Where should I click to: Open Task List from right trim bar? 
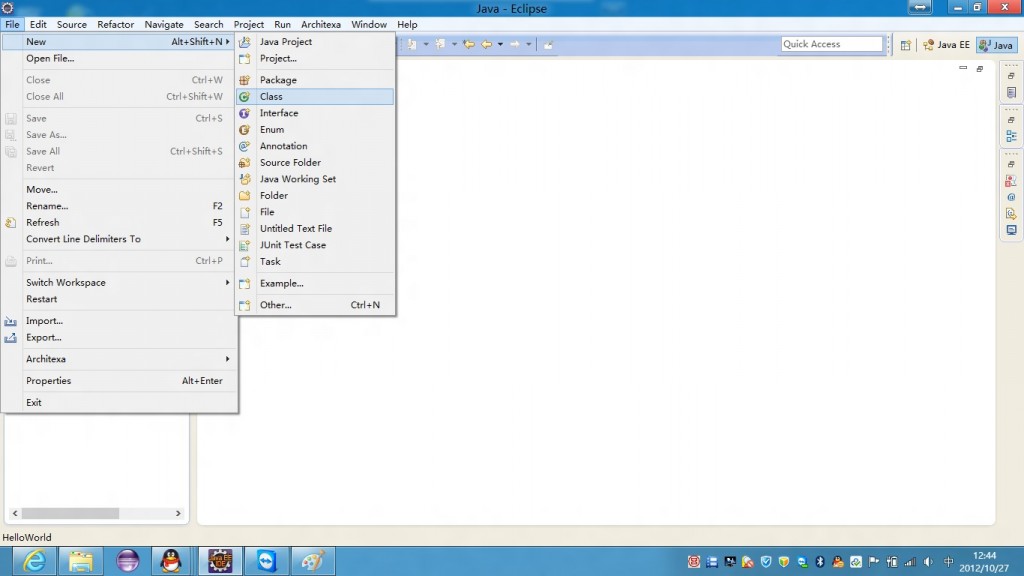(1011, 92)
